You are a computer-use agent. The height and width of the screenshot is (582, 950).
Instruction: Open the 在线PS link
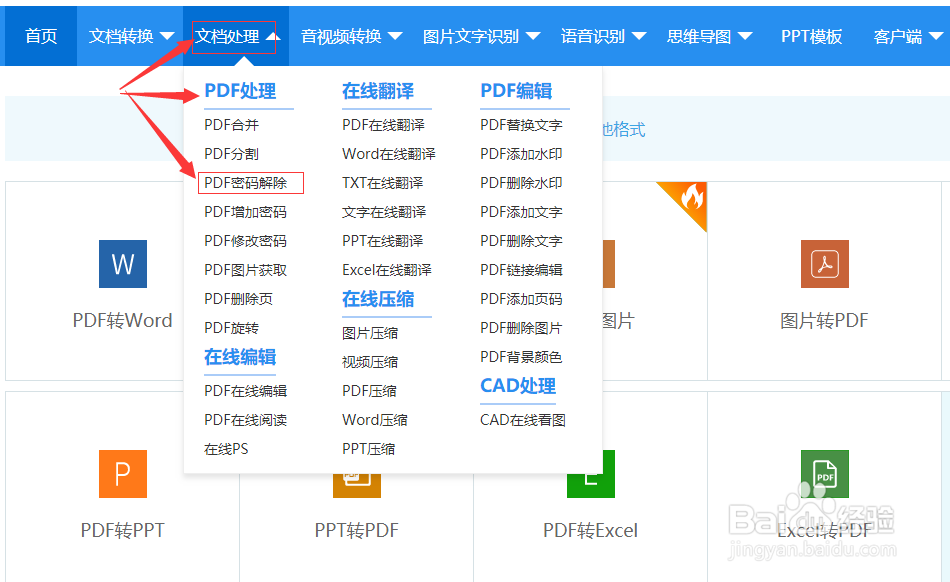click(x=229, y=448)
